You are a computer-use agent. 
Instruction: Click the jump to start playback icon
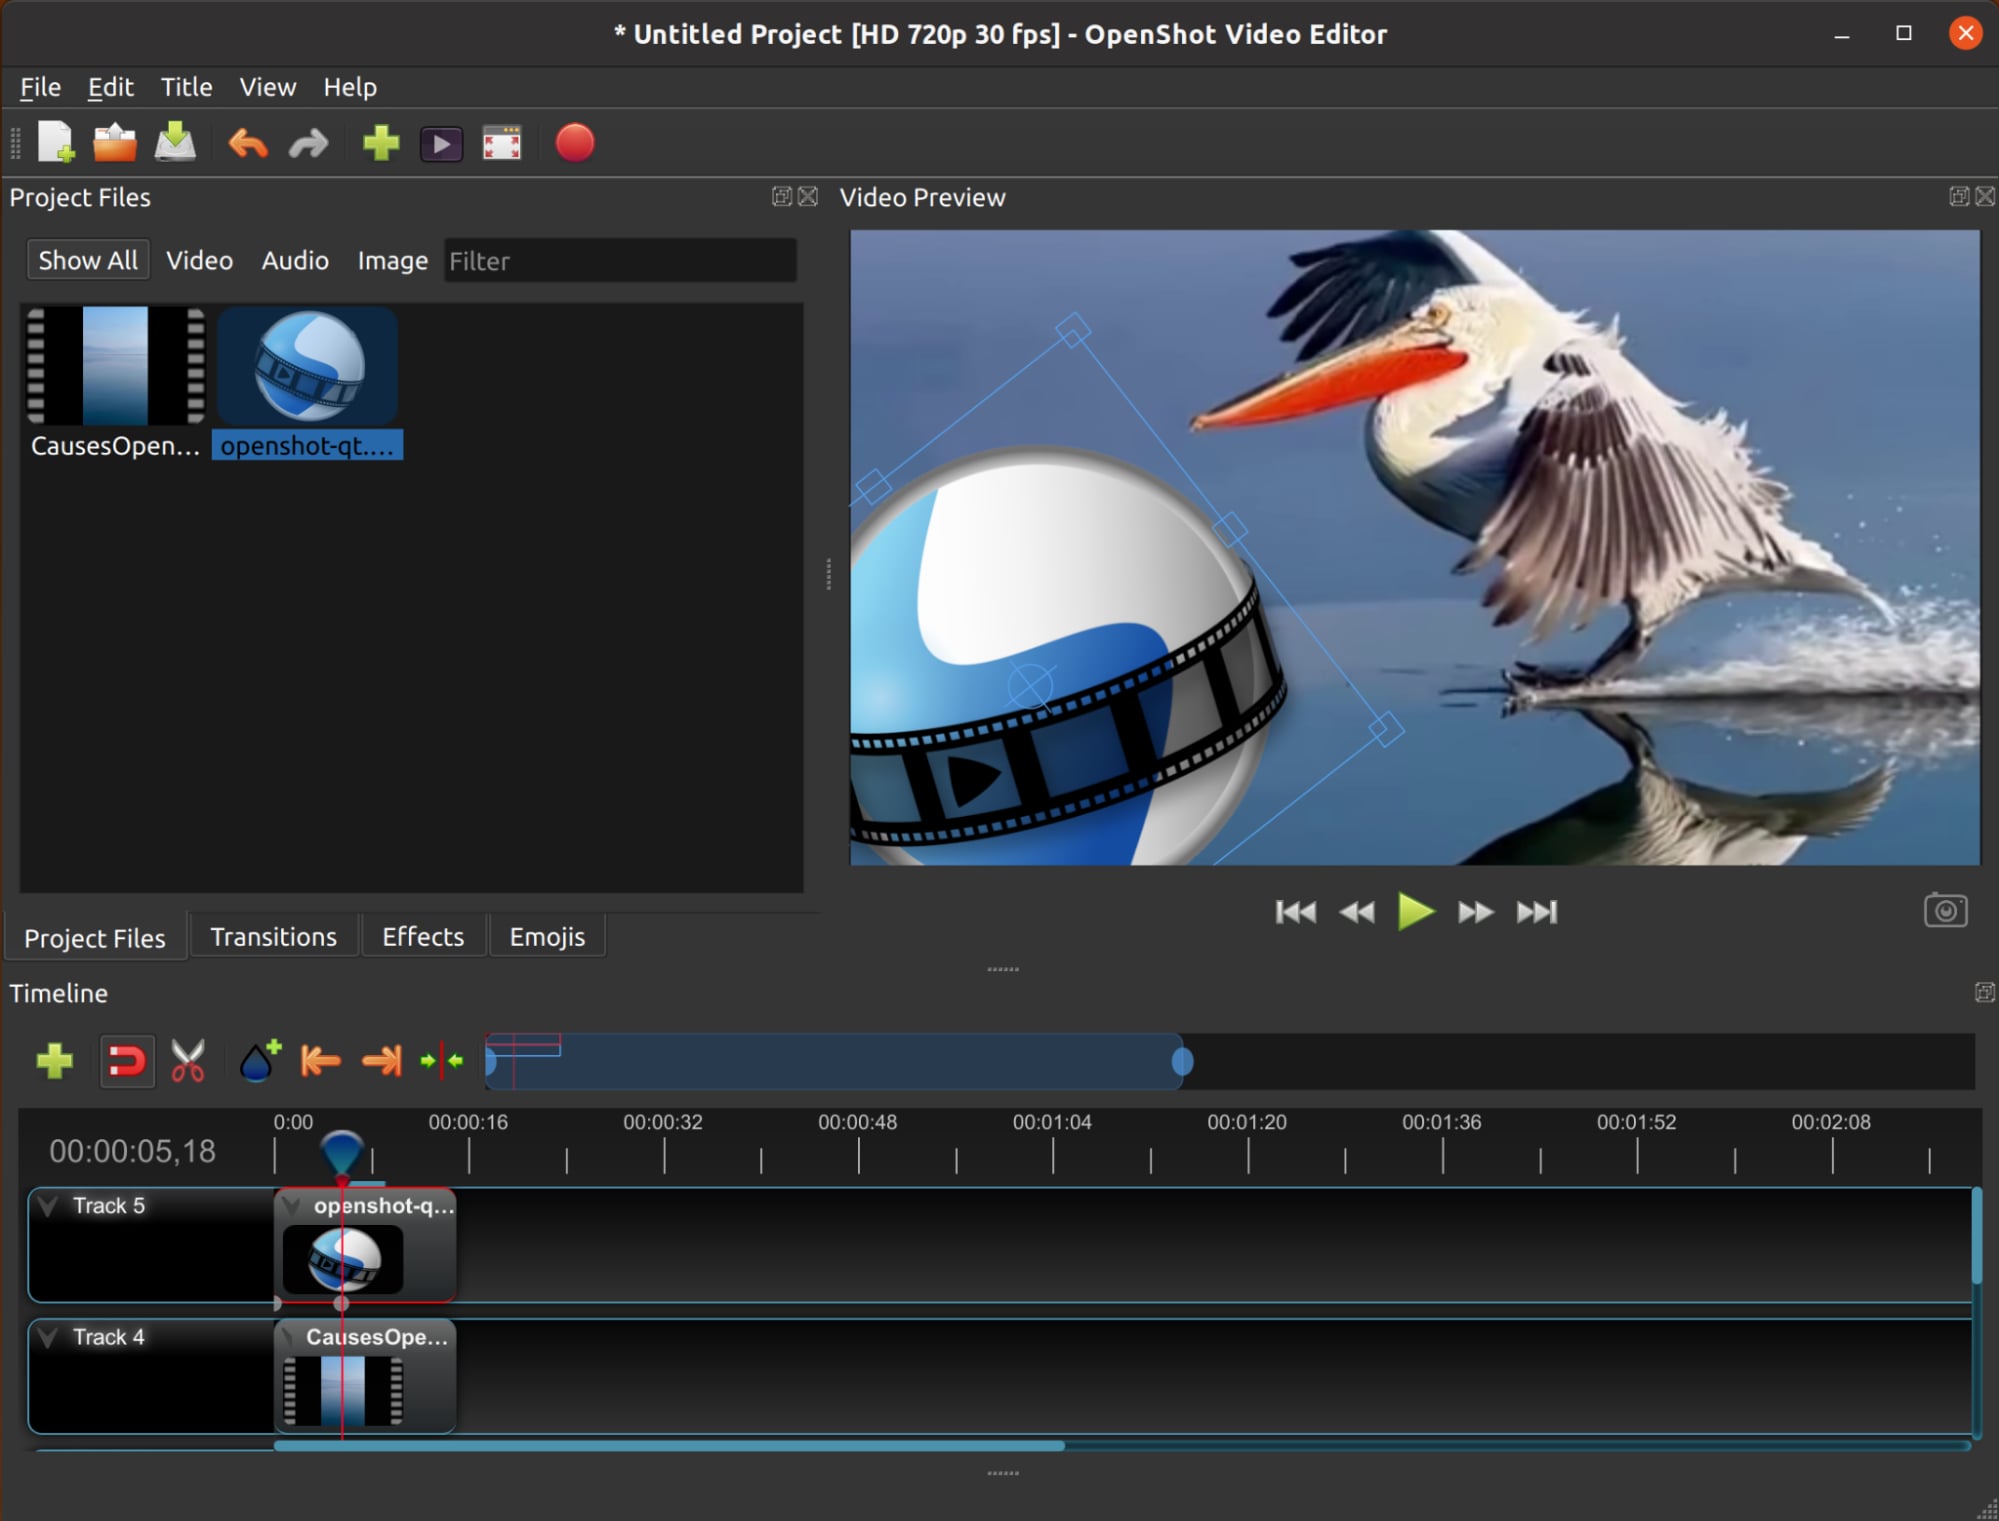click(x=1290, y=911)
